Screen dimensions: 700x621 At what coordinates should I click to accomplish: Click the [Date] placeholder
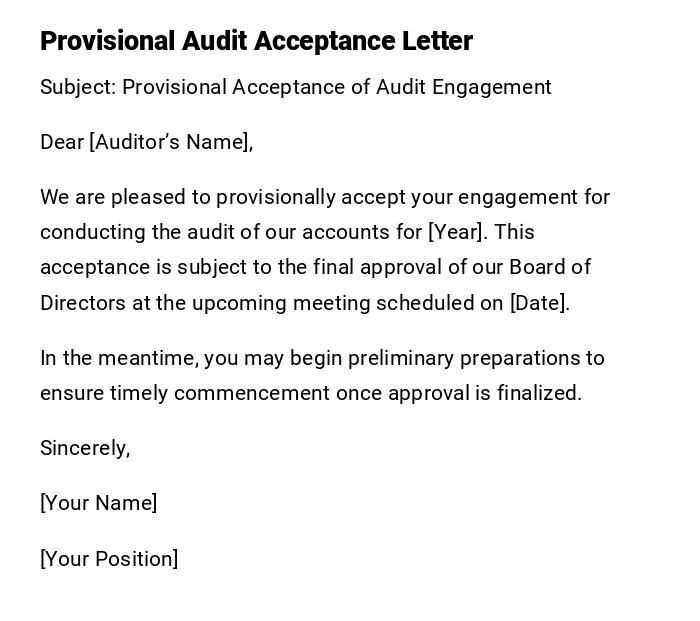[539, 303]
